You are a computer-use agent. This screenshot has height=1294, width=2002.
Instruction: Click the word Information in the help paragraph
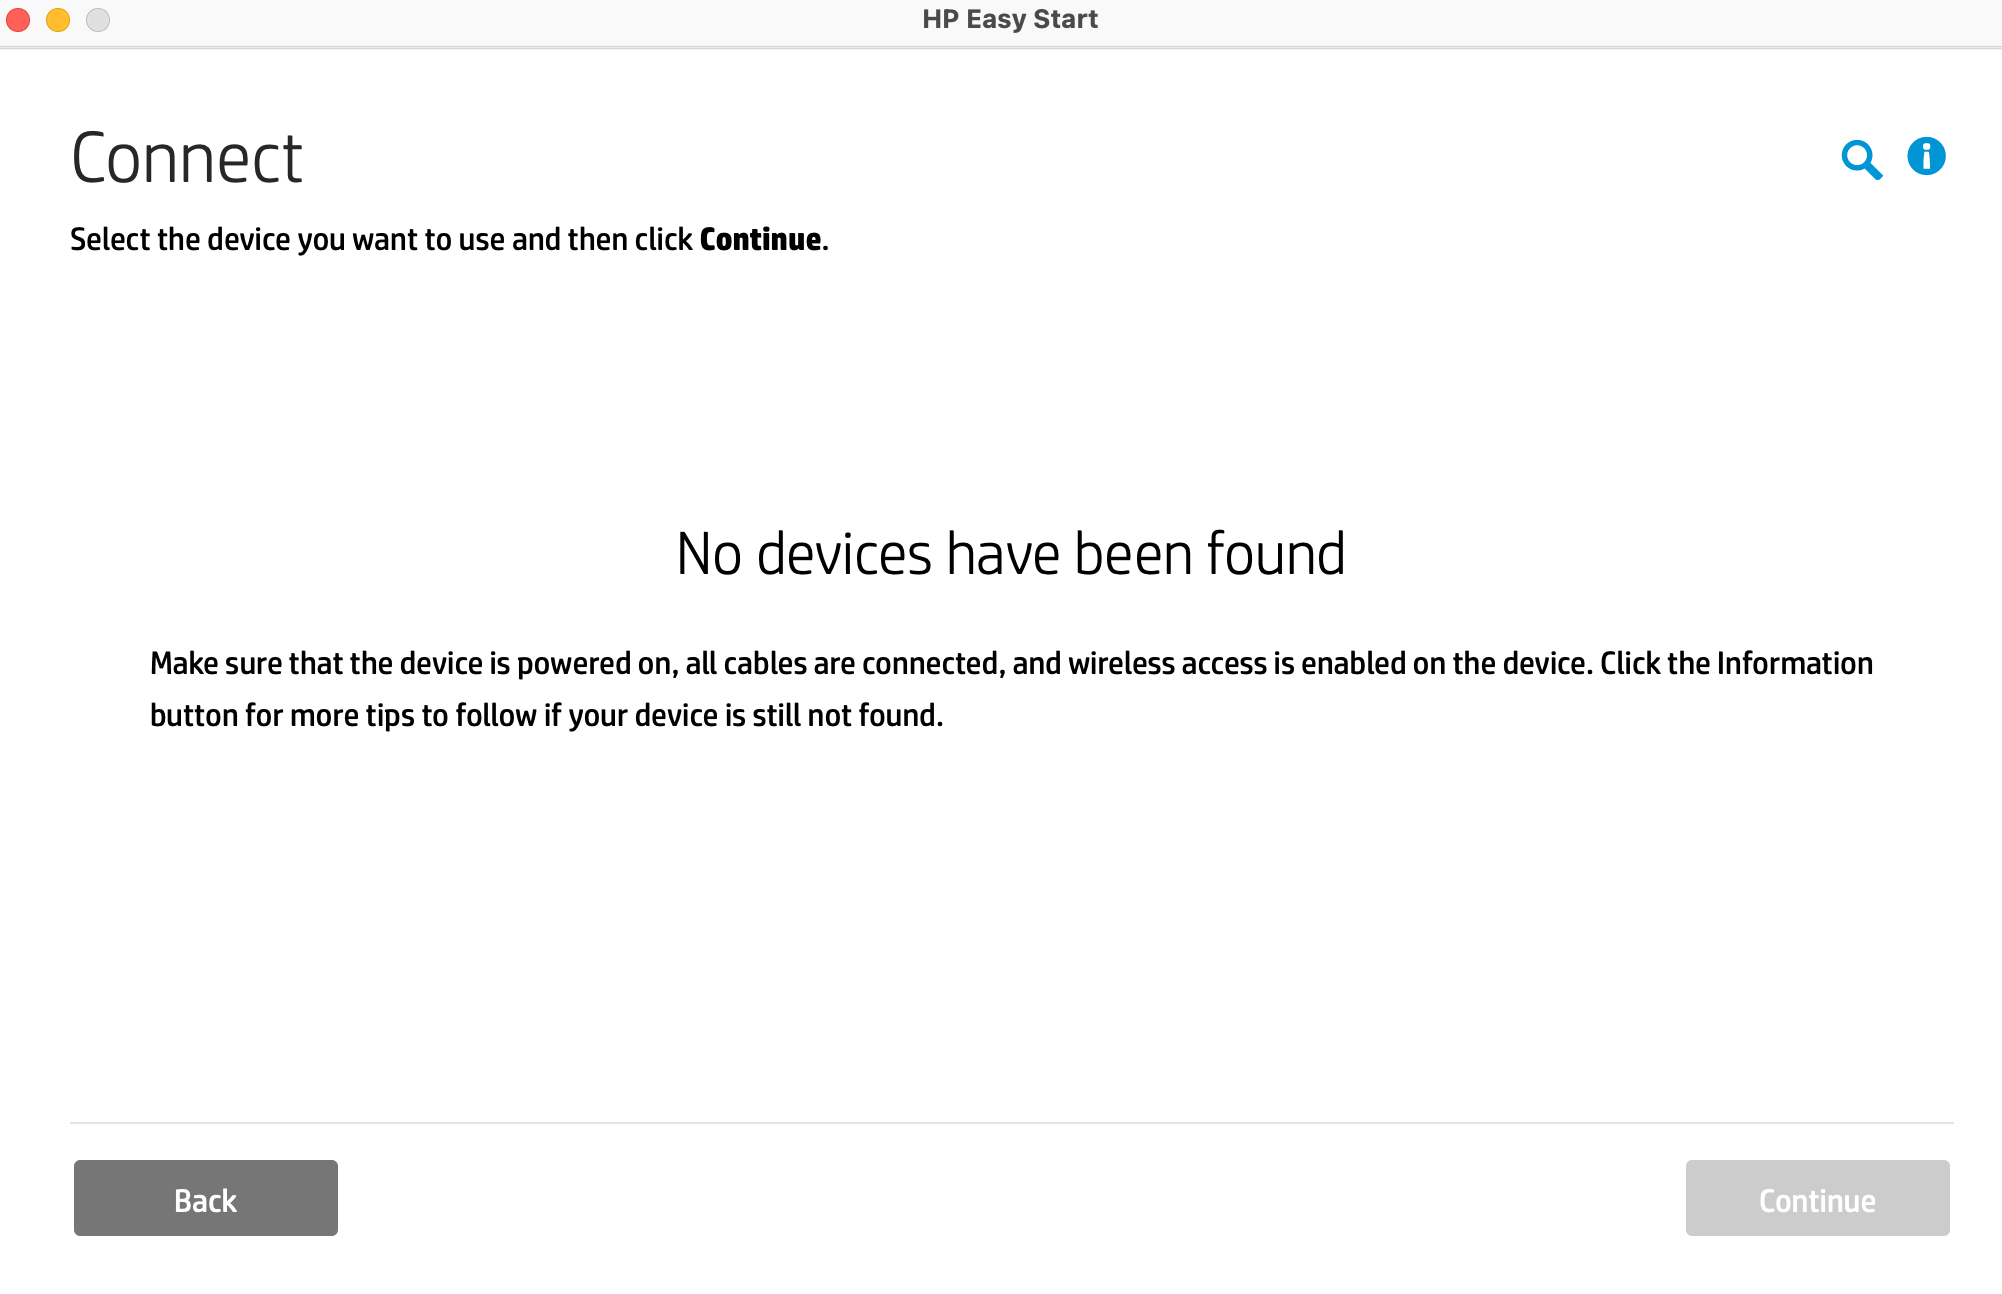click(1794, 664)
